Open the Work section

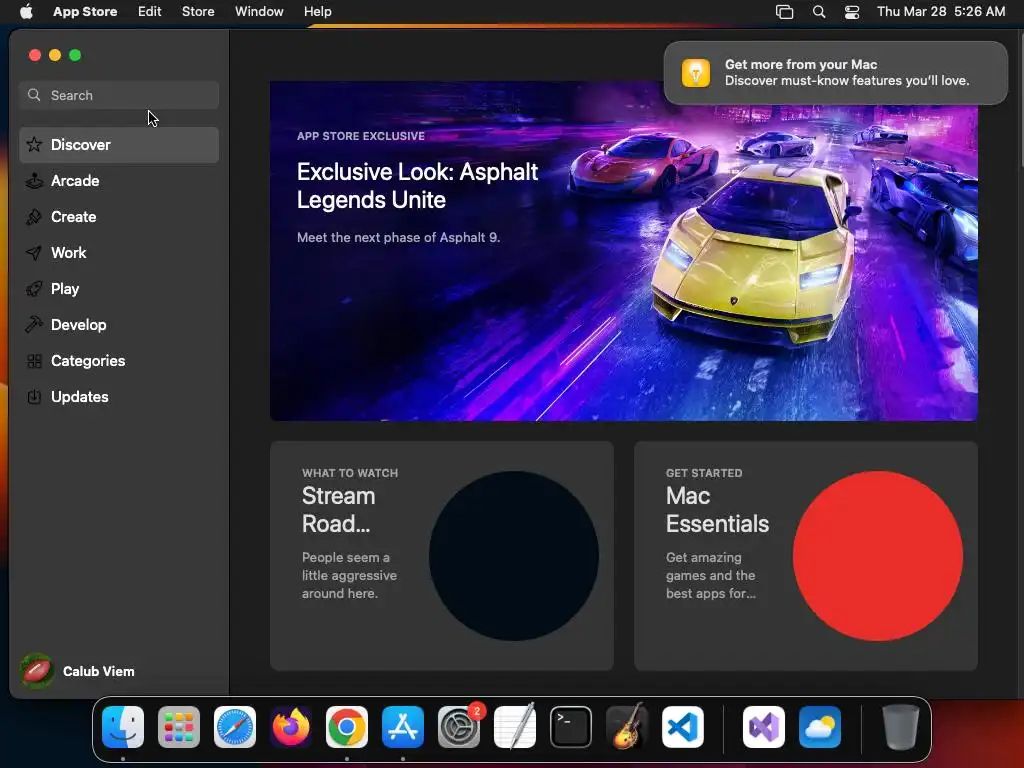pyautogui.click(x=119, y=253)
